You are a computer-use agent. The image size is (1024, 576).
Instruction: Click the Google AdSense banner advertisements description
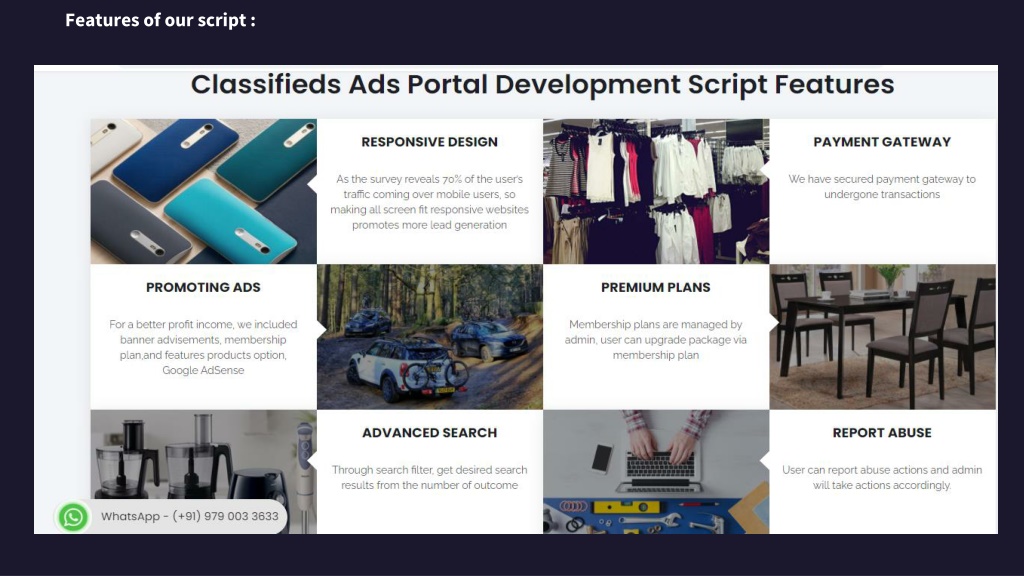tap(203, 347)
